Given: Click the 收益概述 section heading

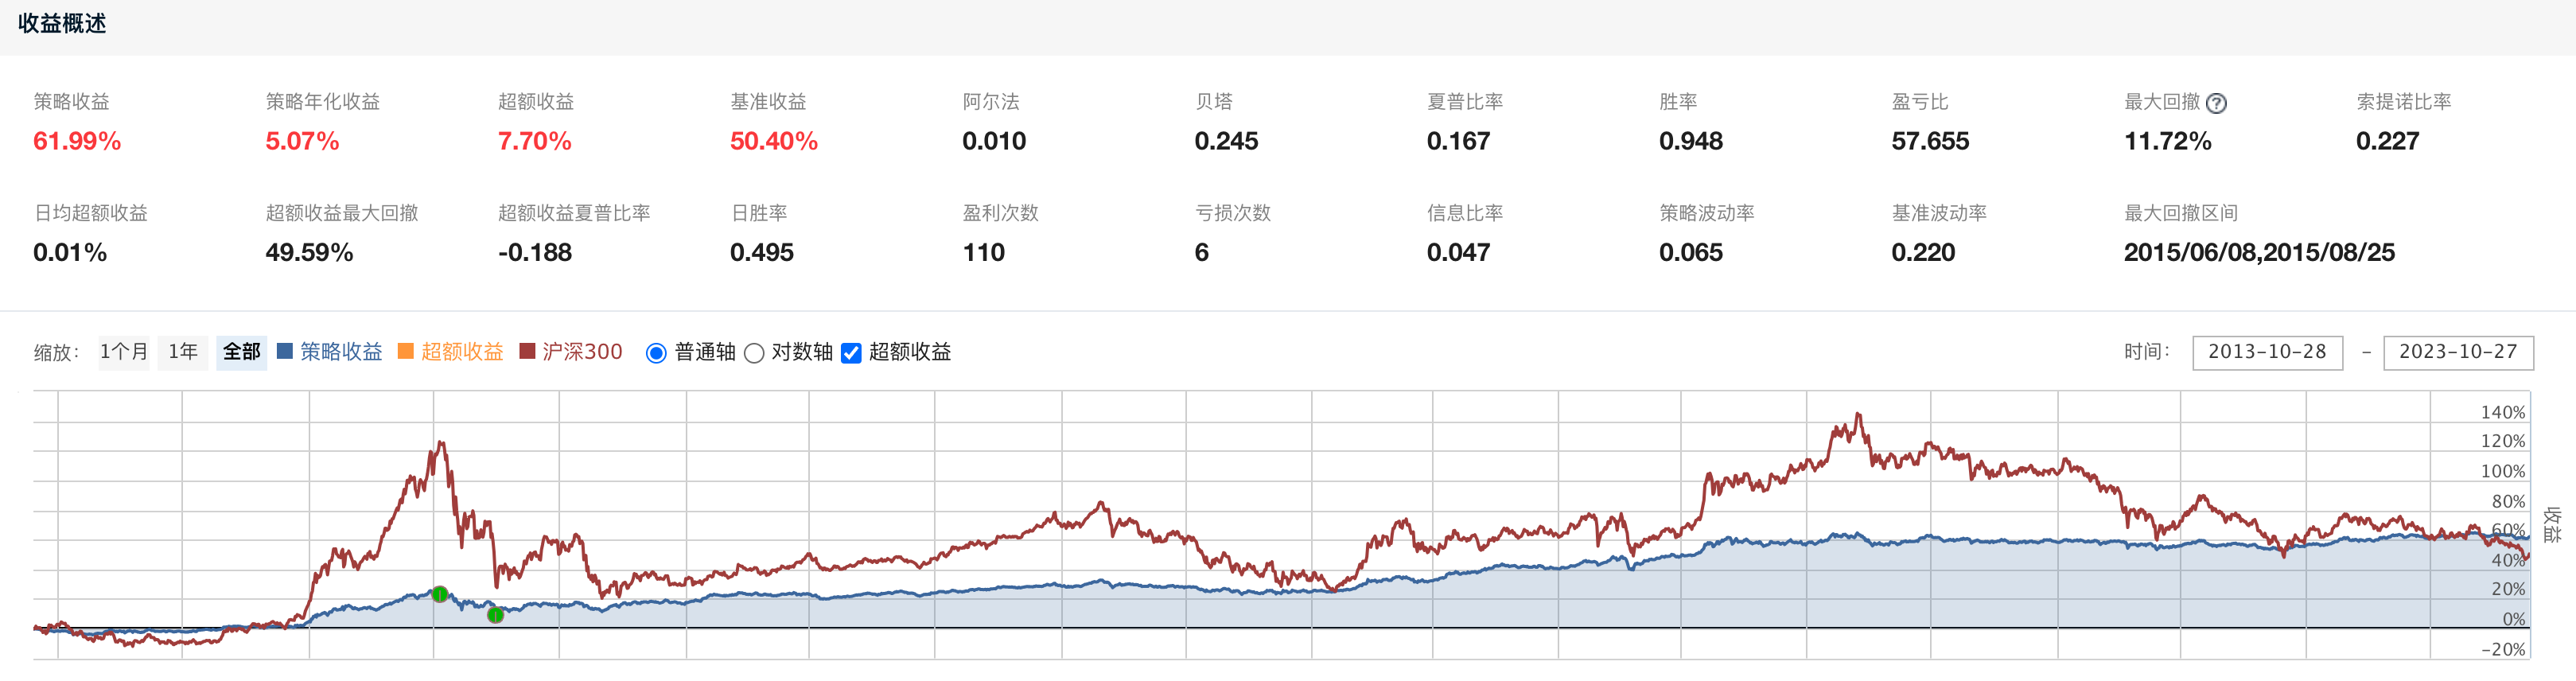Looking at the screenshot, I should 62,24.
